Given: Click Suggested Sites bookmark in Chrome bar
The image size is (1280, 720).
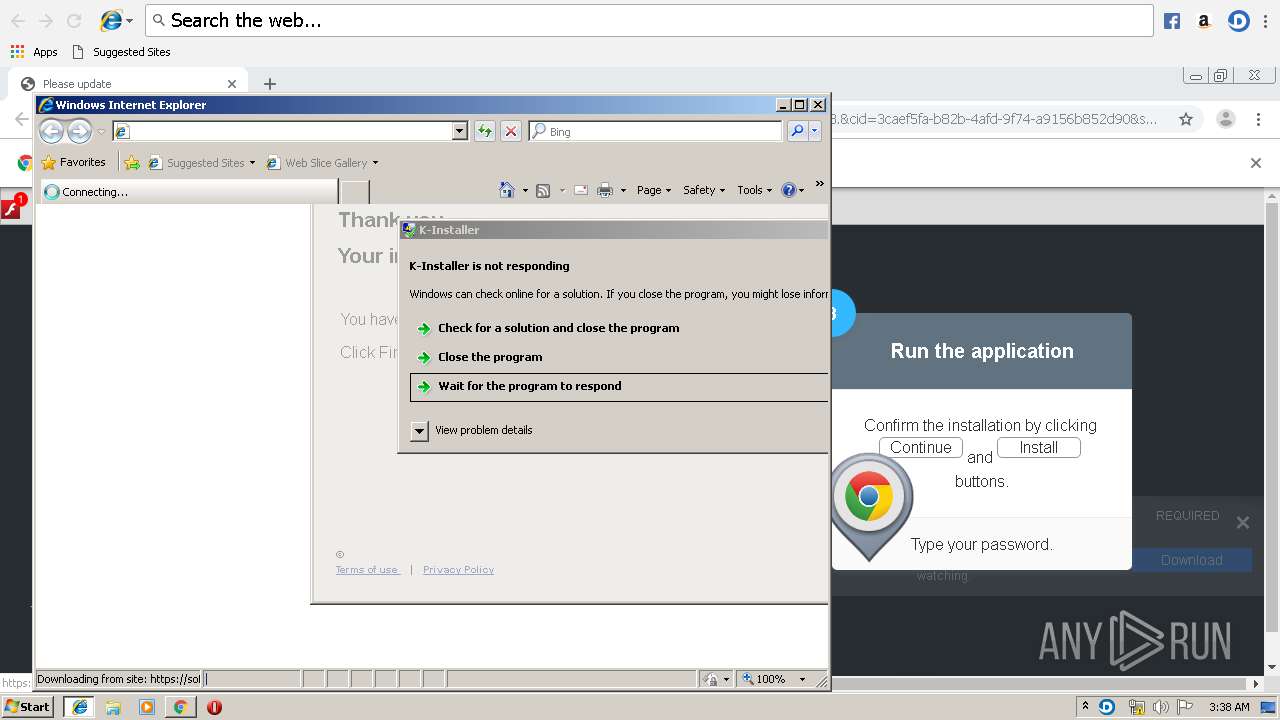Looking at the screenshot, I should (121, 52).
